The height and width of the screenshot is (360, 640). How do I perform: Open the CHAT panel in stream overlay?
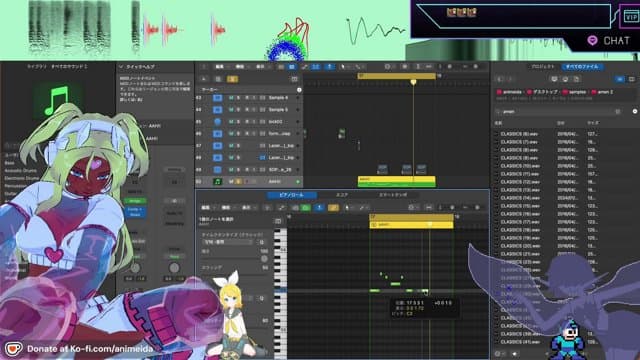[609, 40]
